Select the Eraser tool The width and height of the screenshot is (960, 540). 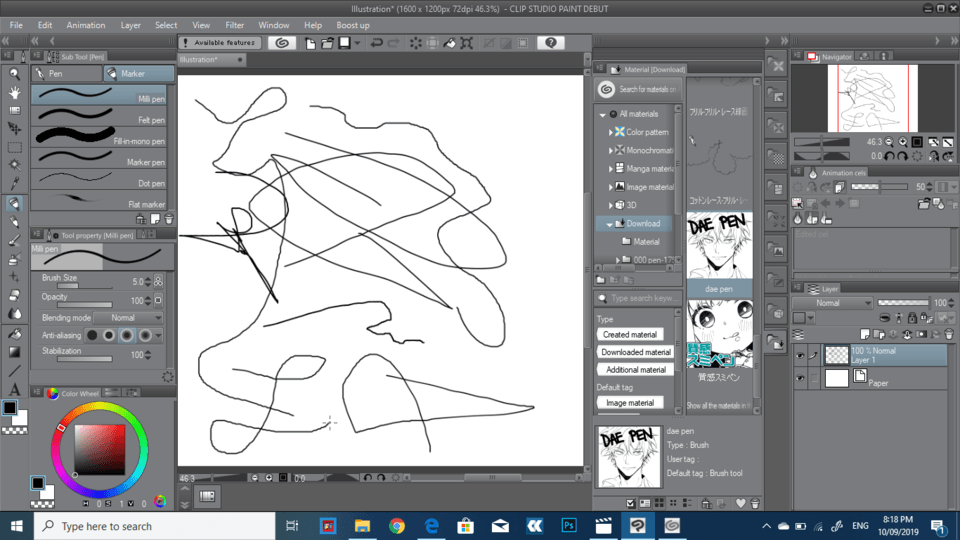pyautogui.click(x=14, y=295)
